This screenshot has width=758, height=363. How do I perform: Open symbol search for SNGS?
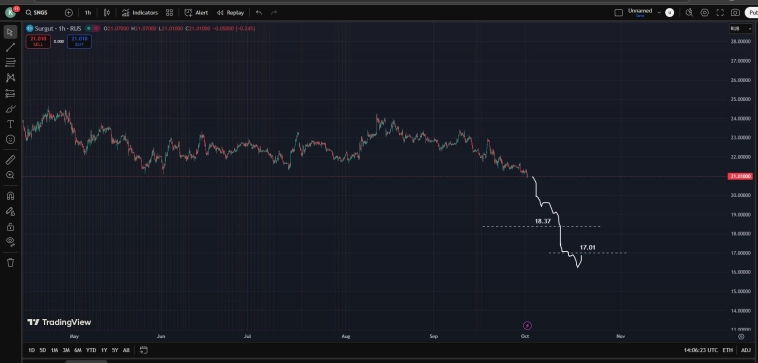pos(38,13)
